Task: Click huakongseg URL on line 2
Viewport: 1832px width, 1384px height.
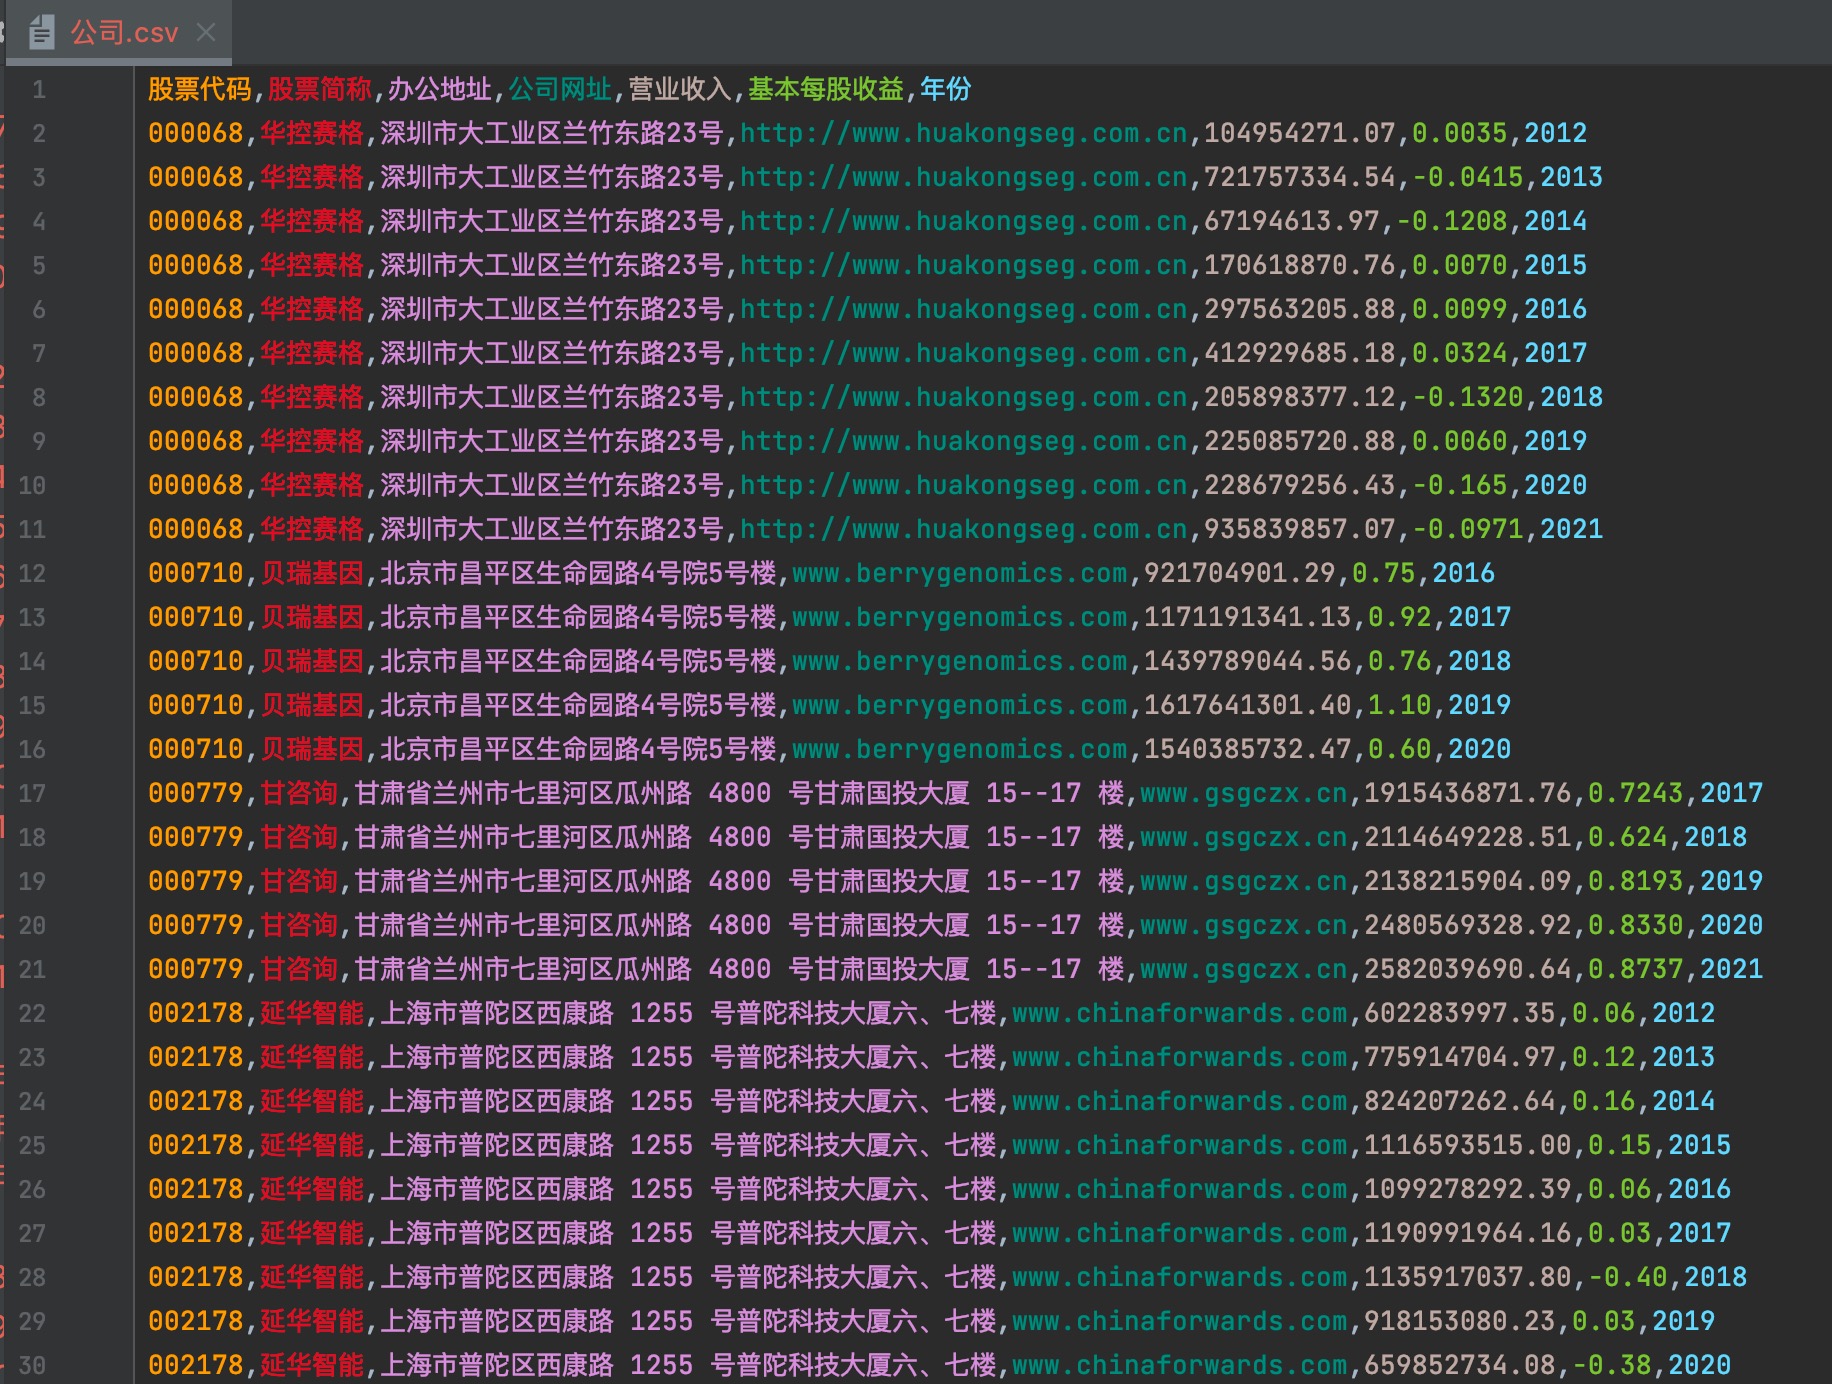Action: (964, 133)
